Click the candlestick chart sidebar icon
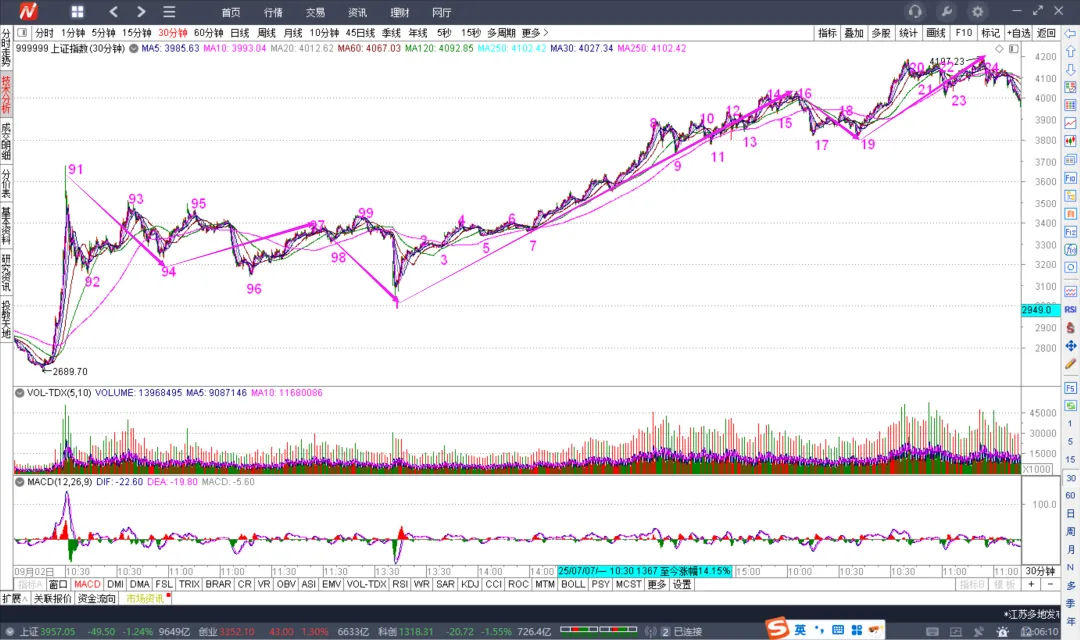Image resolution: width=1080 pixels, height=640 pixels. (x=1070, y=141)
